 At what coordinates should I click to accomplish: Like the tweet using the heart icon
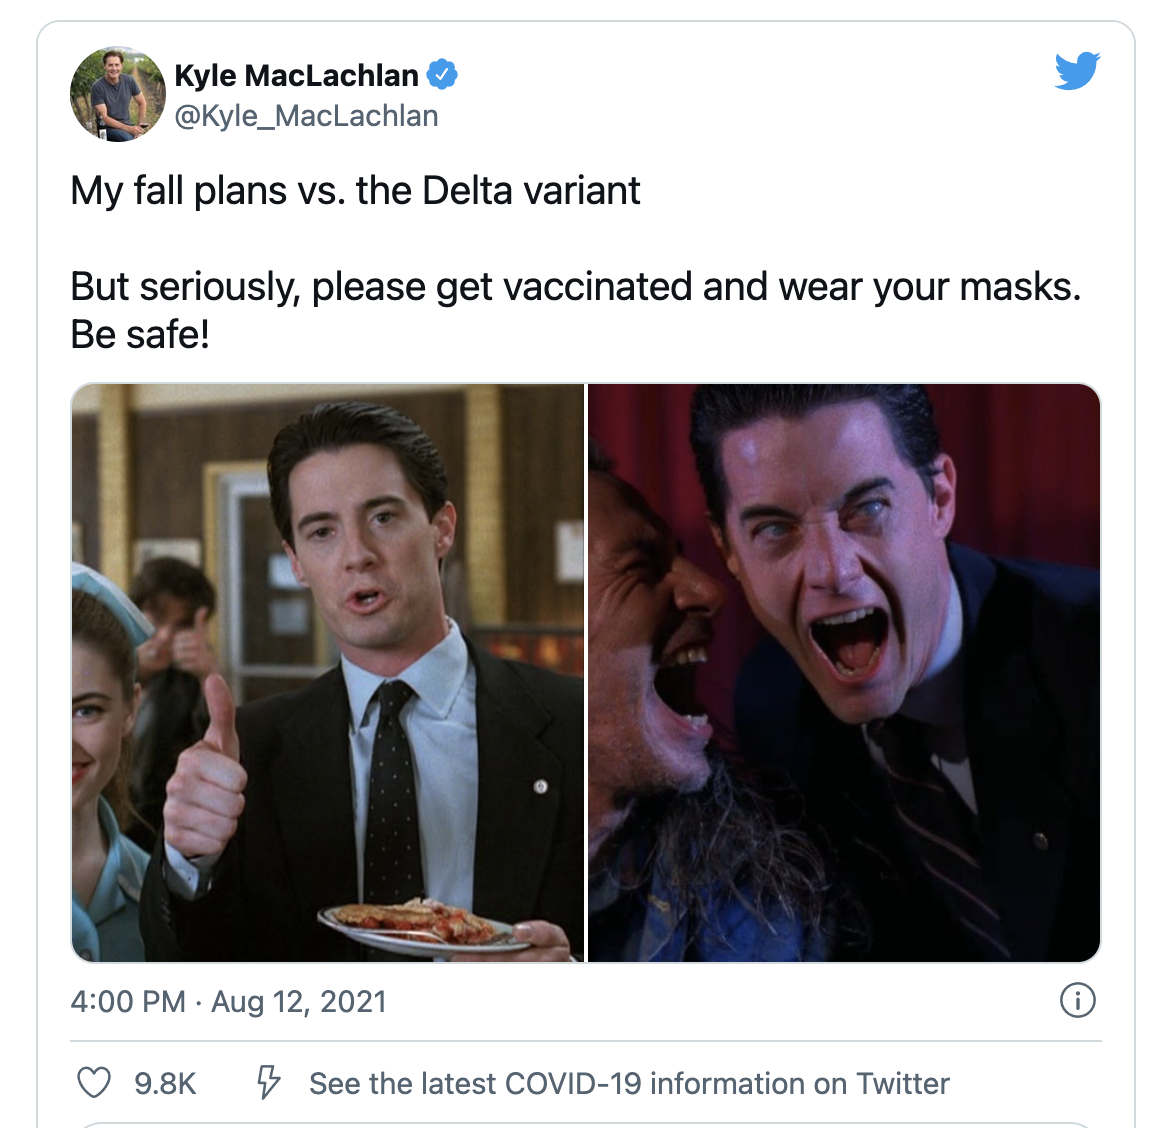[x=95, y=1081]
